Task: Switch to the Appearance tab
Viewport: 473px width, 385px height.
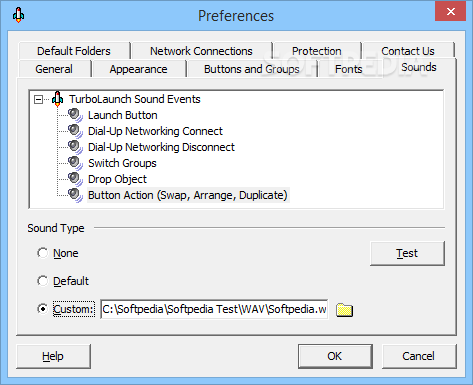Action: [139, 69]
